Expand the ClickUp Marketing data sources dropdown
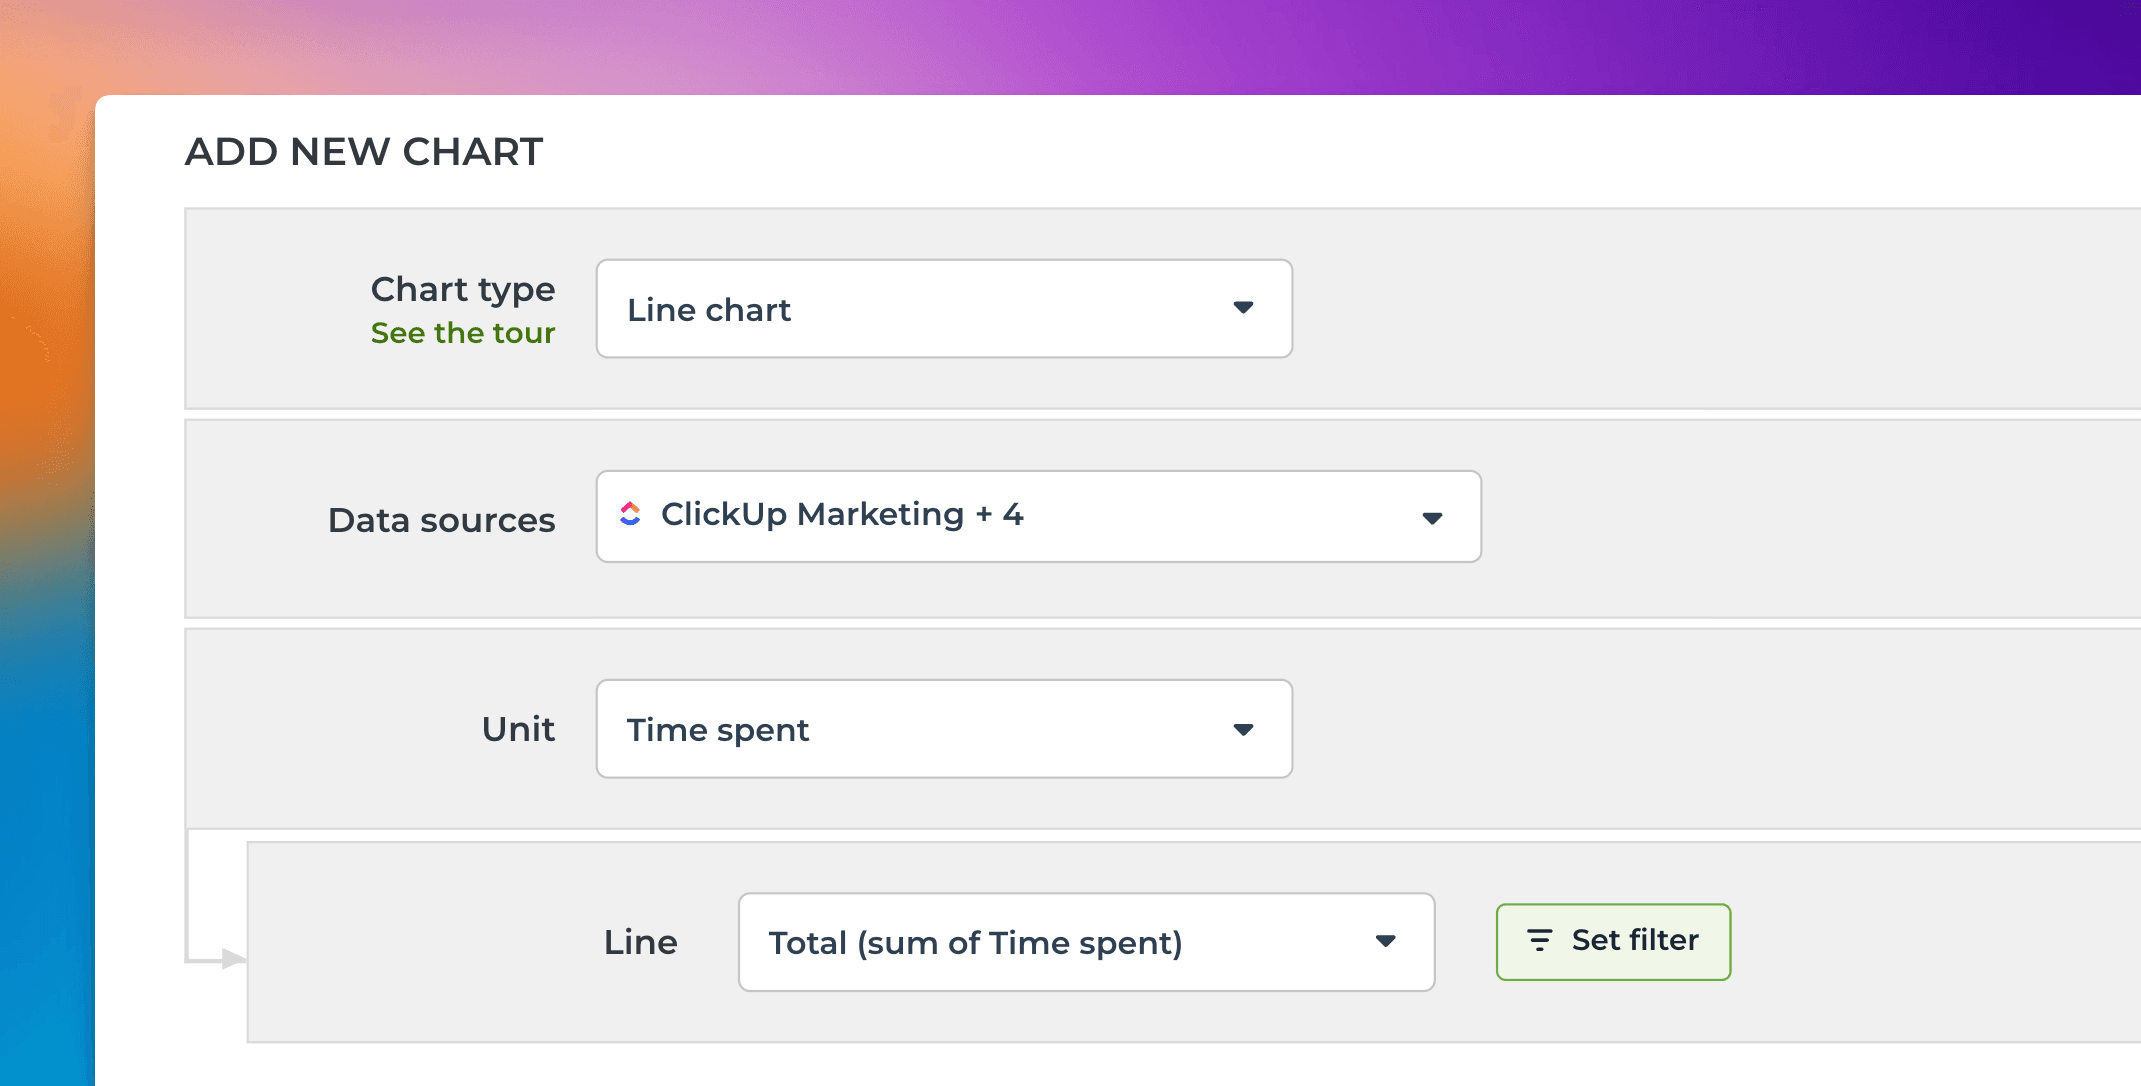Screen dimensions: 2141x1086 pyautogui.click(x=1037, y=517)
